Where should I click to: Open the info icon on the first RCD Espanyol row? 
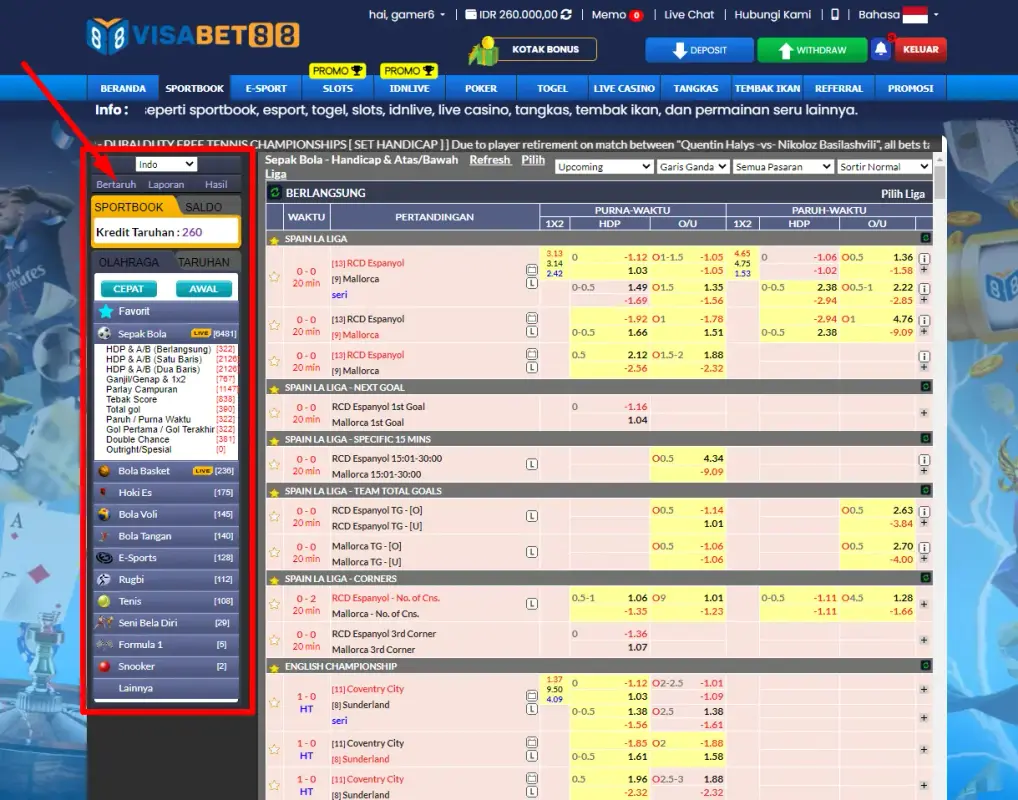point(924,258)
